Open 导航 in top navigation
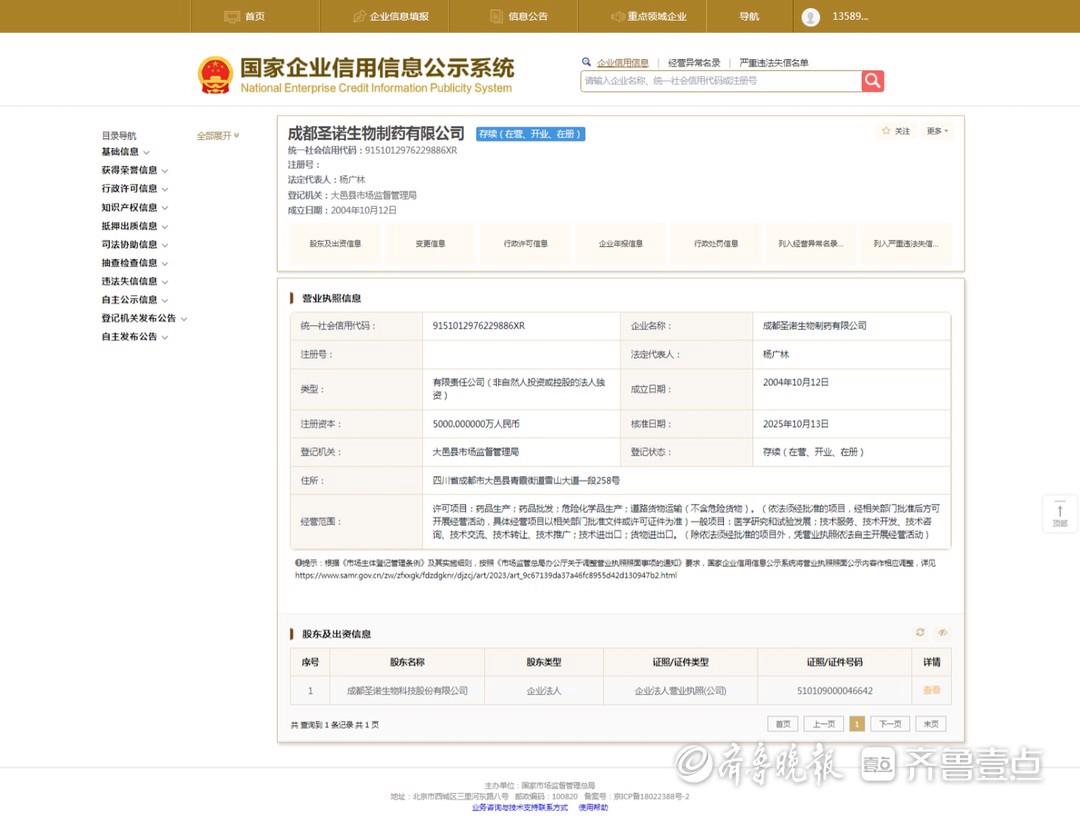 pos(749,17)
